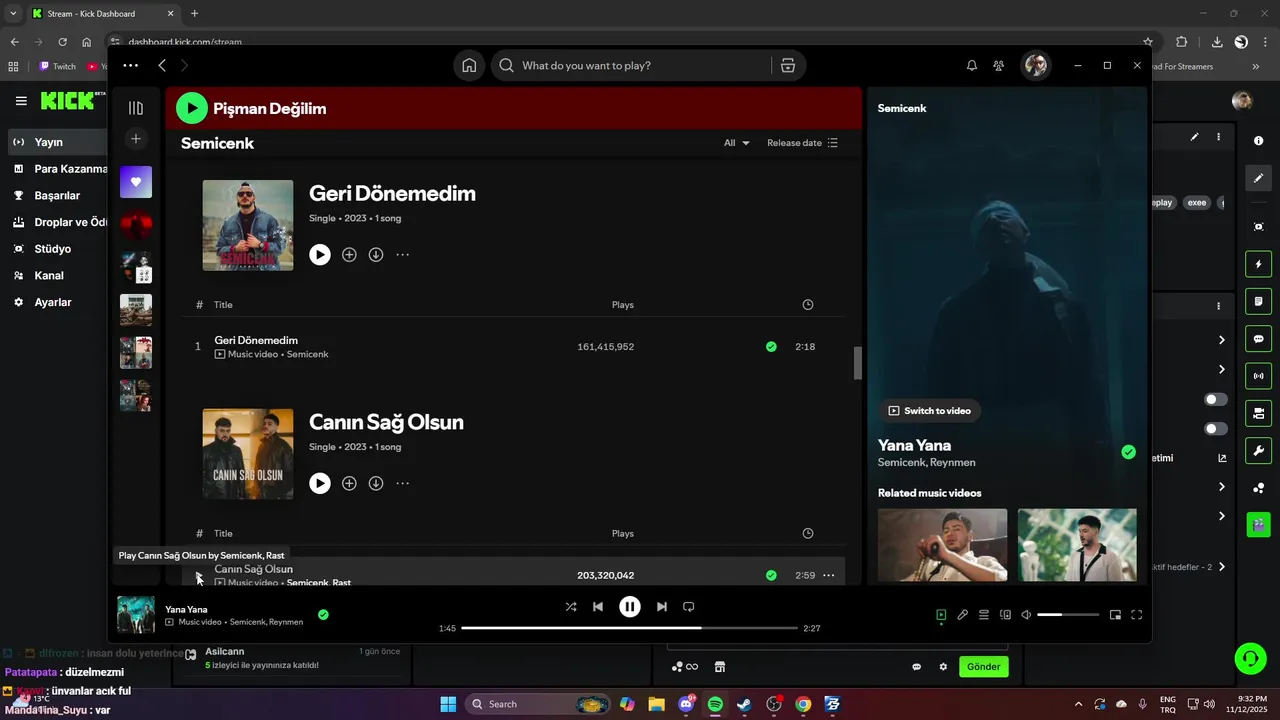Skip to next track
This screenshot has height=720, width=1280.
click(661, 607)
